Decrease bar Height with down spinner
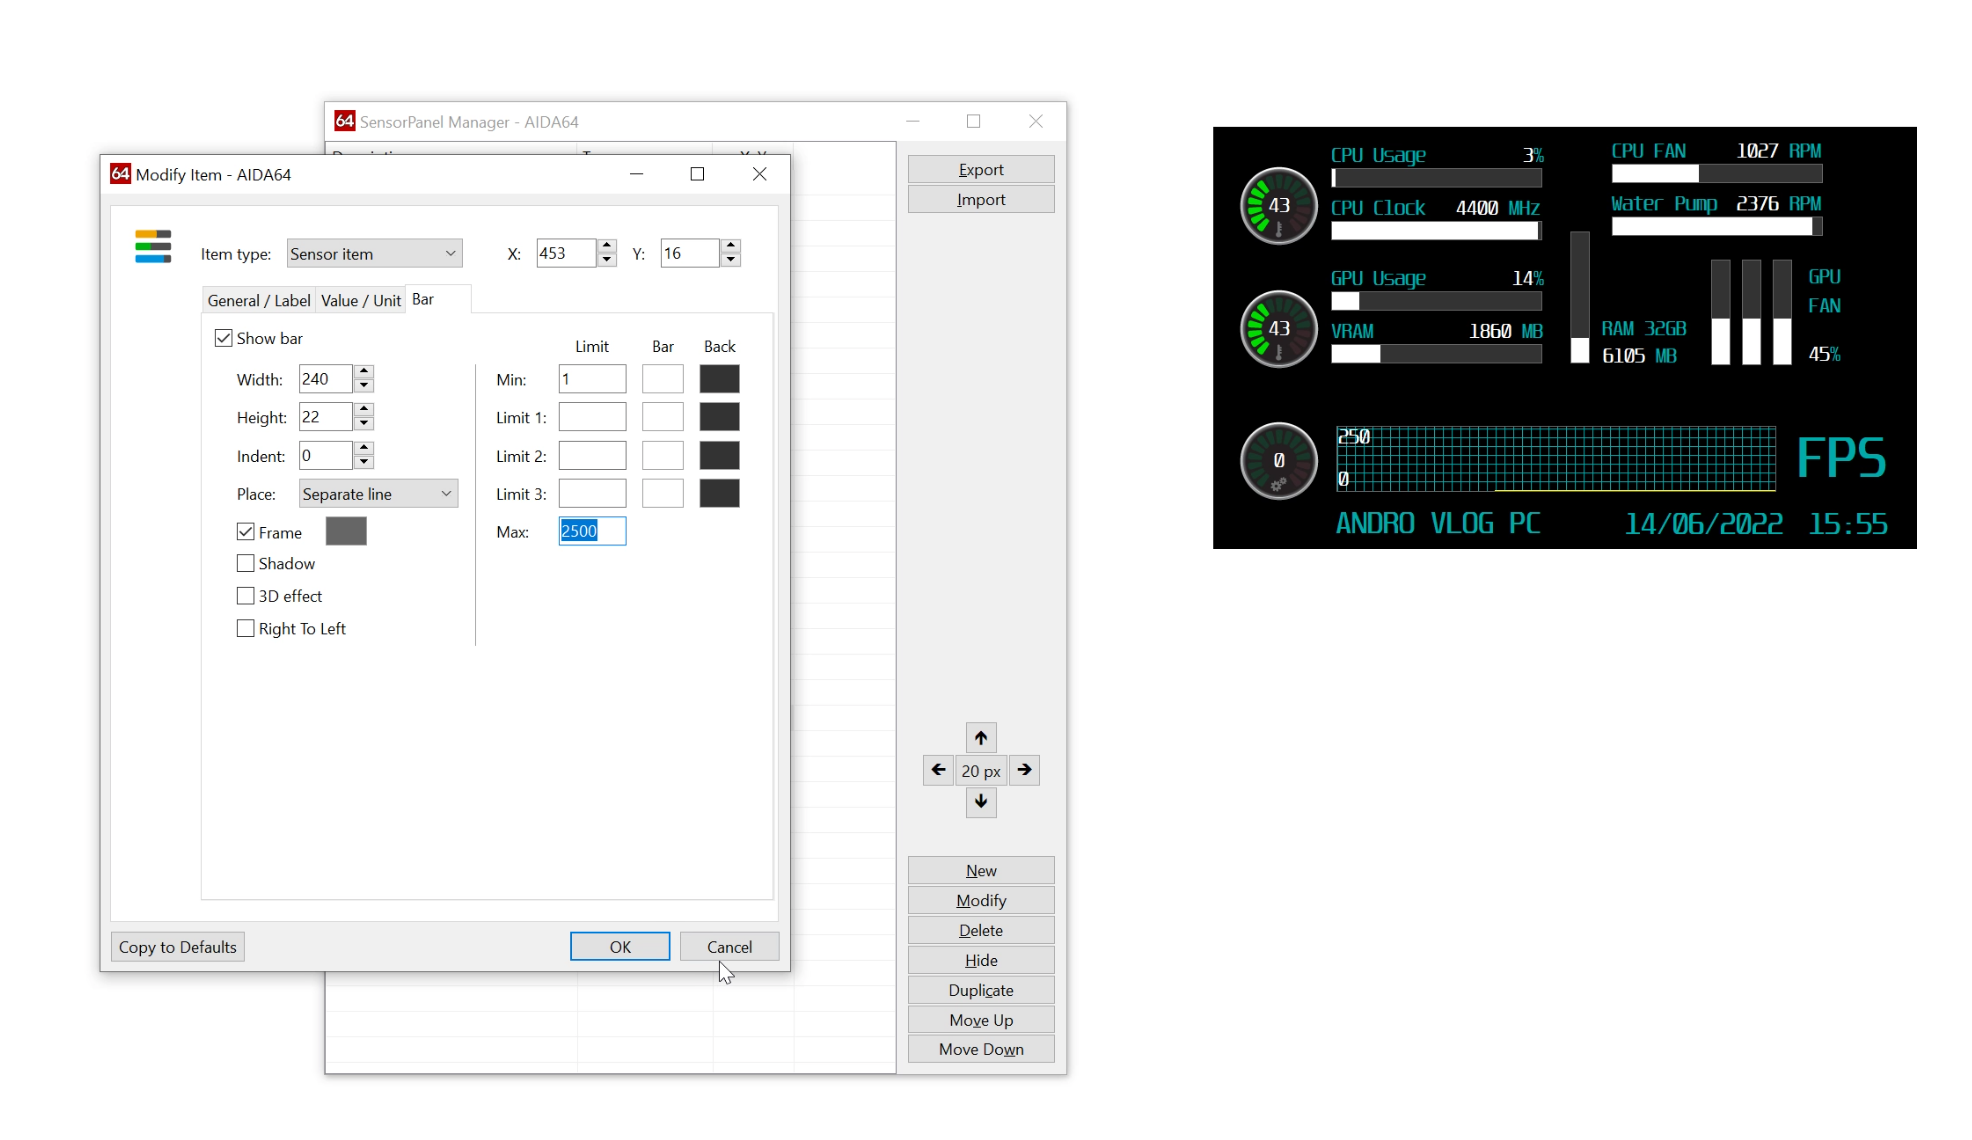 point(364,424)
